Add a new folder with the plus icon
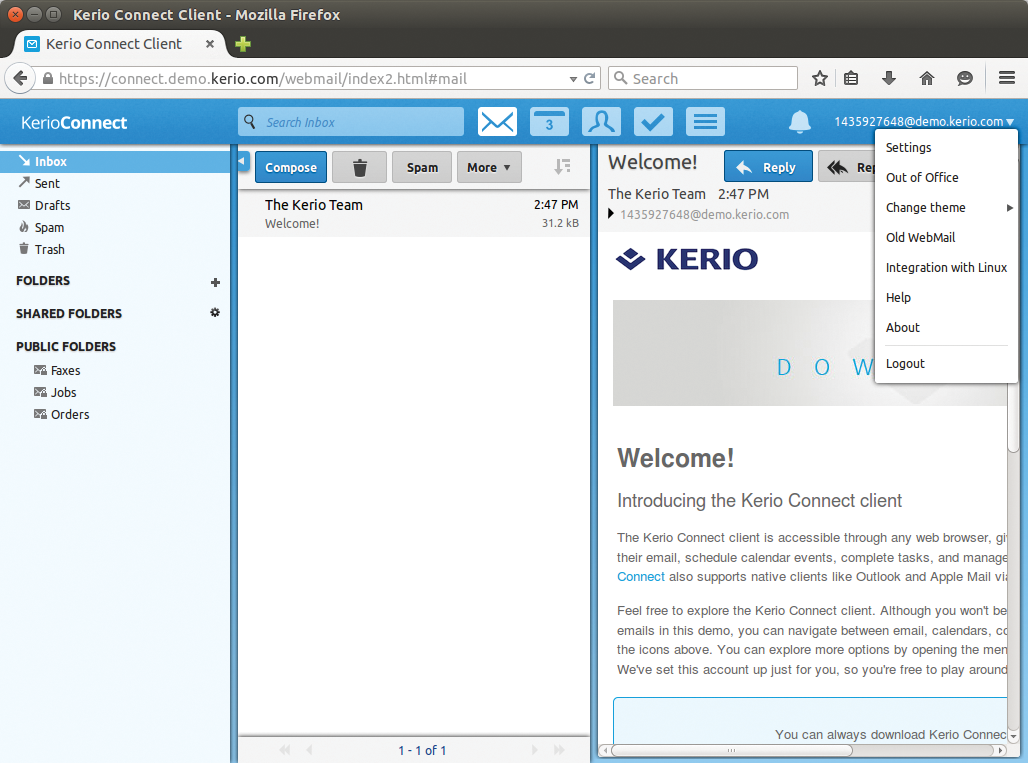This screenshot has width=1028, height=763. (215, 282)
